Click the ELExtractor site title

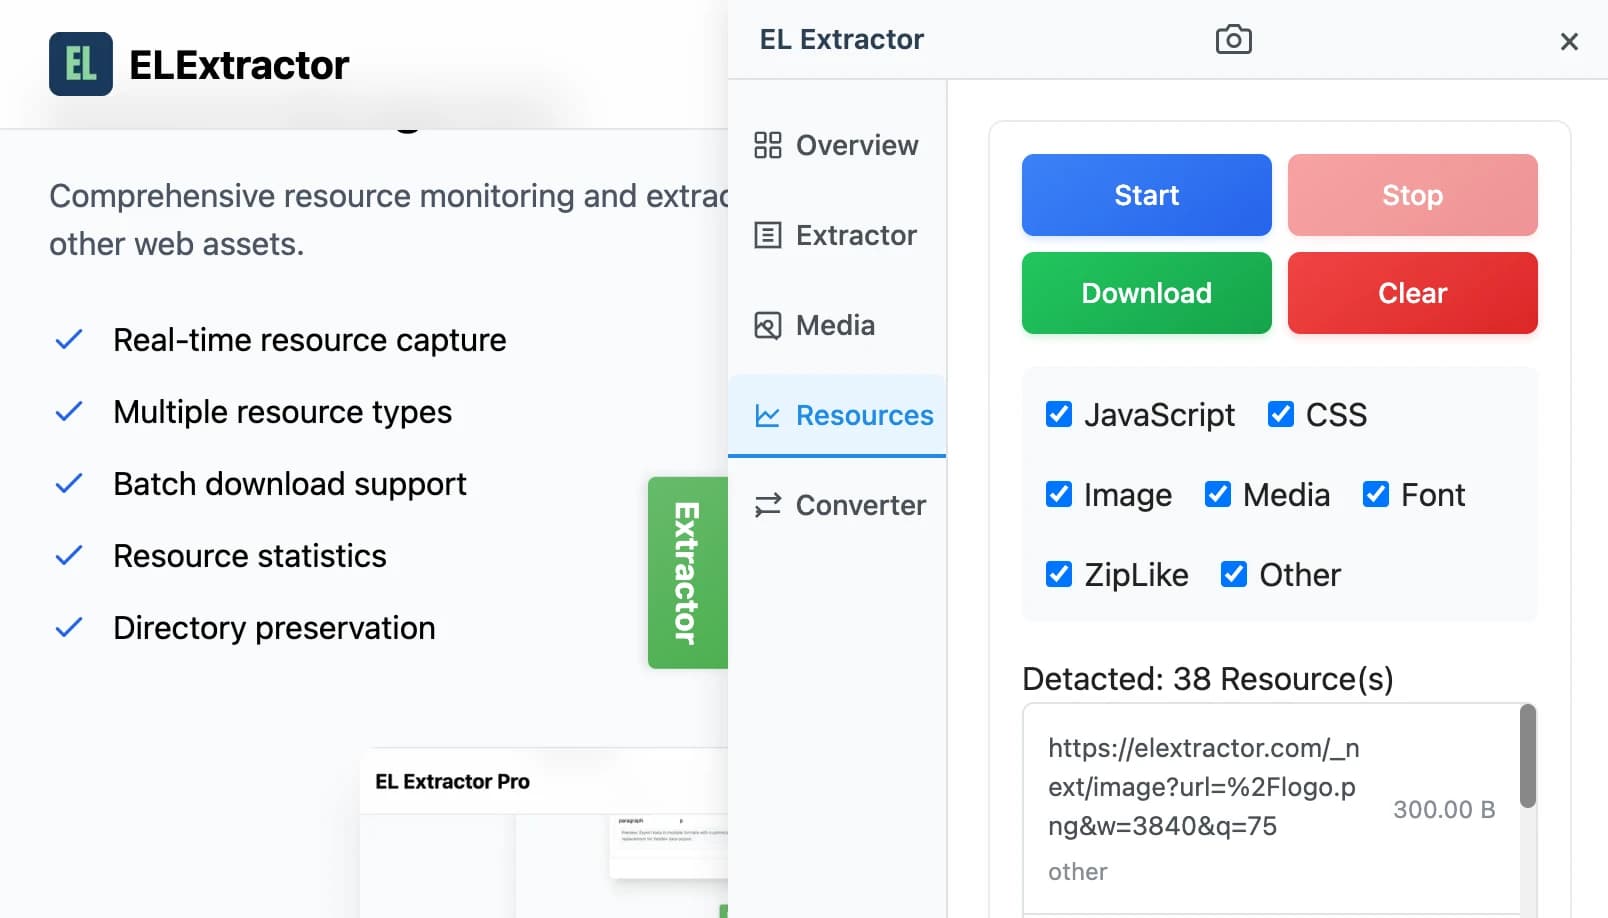[x=239, y=65]
